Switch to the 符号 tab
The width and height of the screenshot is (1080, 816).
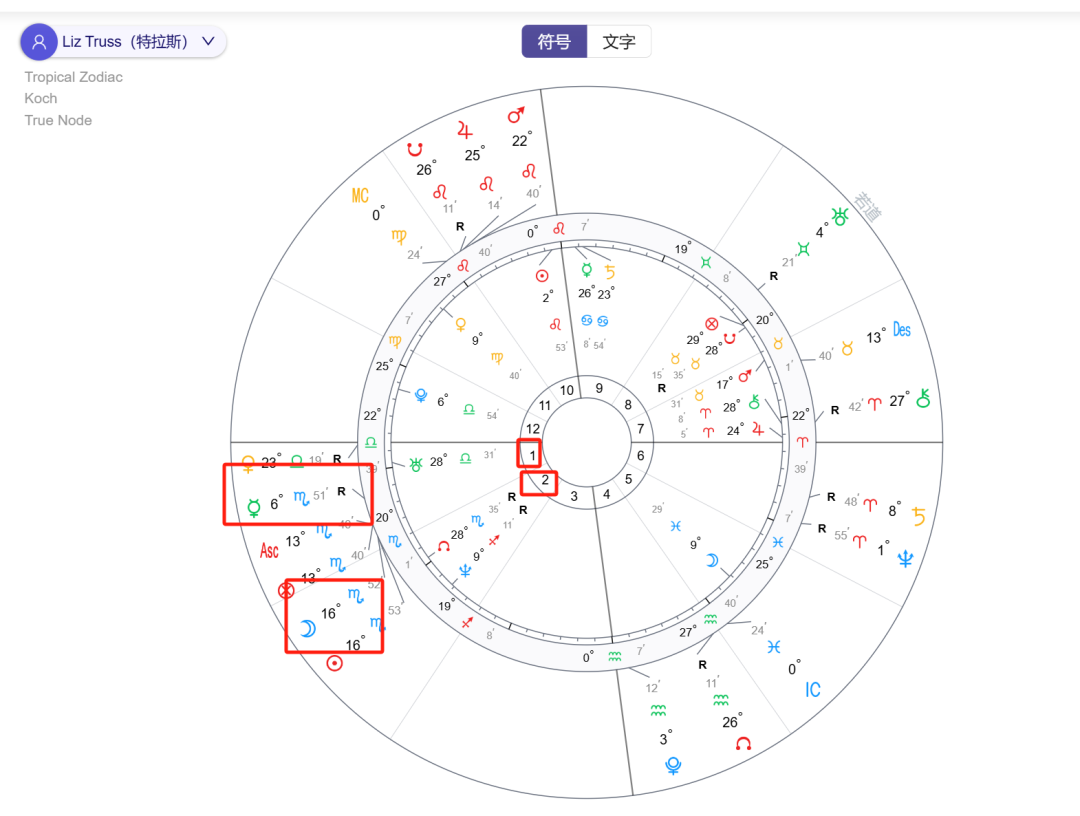point(554,41)
